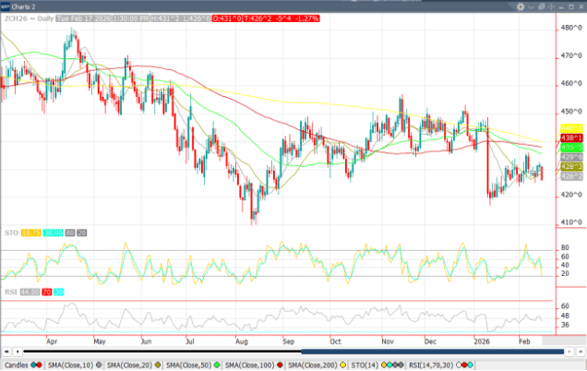Click the T:426^2 -1.27% last trade box
The width and height of the screenshot is (587, 371).
coord(281,18)
